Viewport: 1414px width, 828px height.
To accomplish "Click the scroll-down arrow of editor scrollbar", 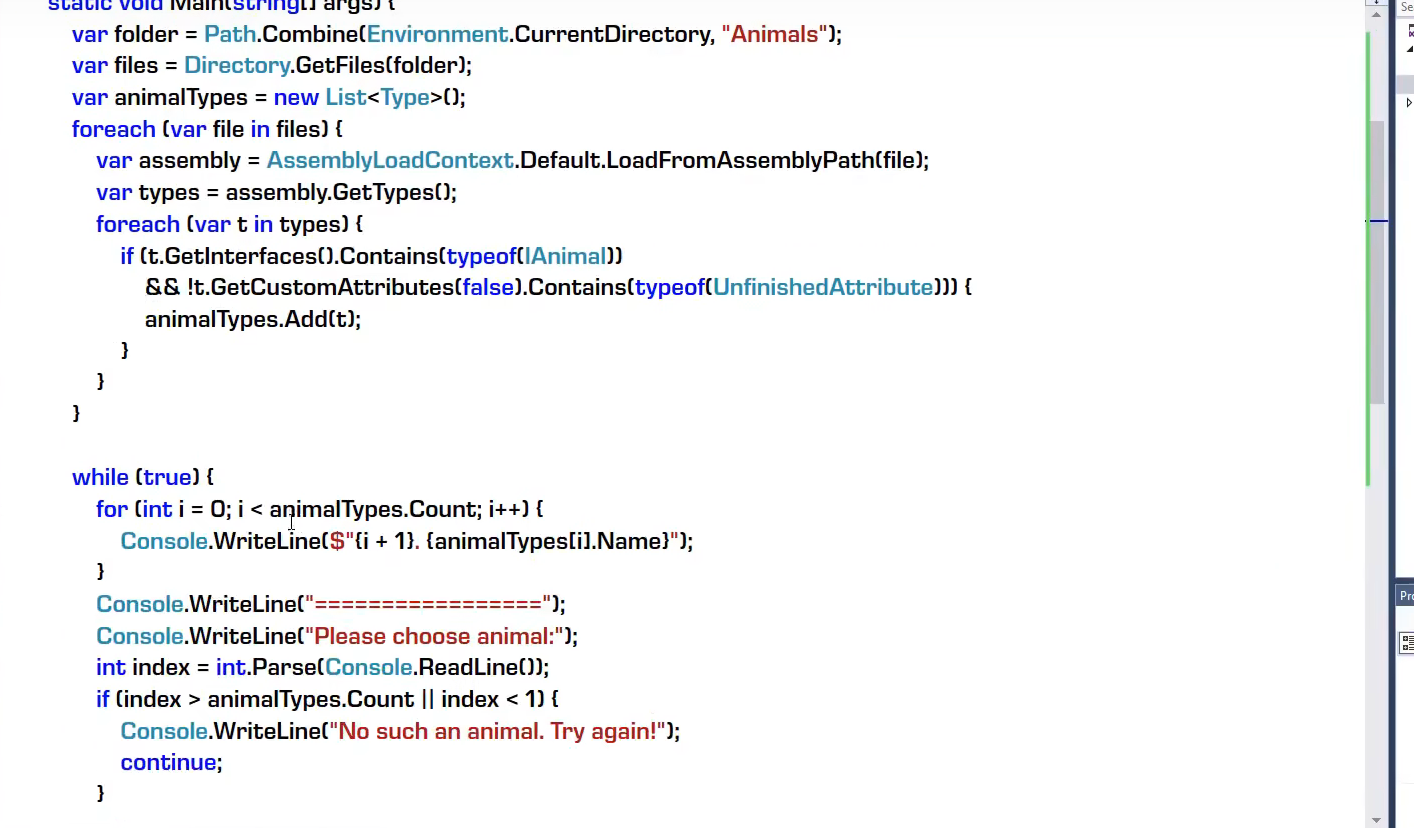I will pyautogui.click(x=1377, y=820).
